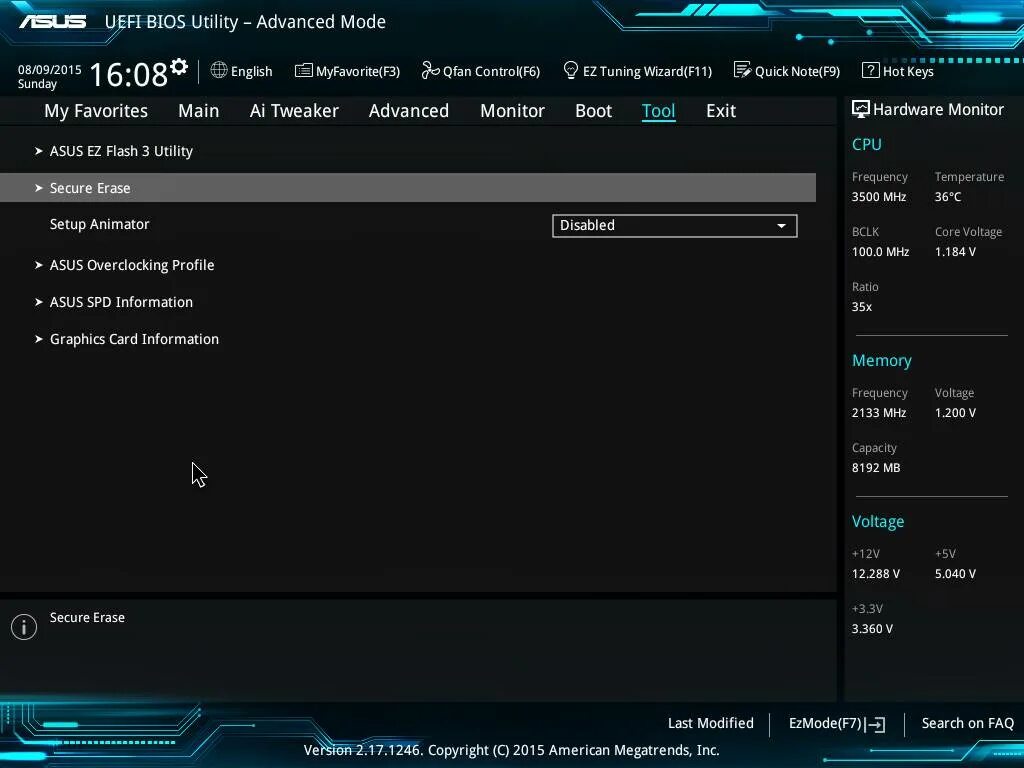Image resolution: width=1024 pixels, height=768 pixels.
Task: Launch EZ Tuning Wizard lightbulb icon
Action: 570,70
